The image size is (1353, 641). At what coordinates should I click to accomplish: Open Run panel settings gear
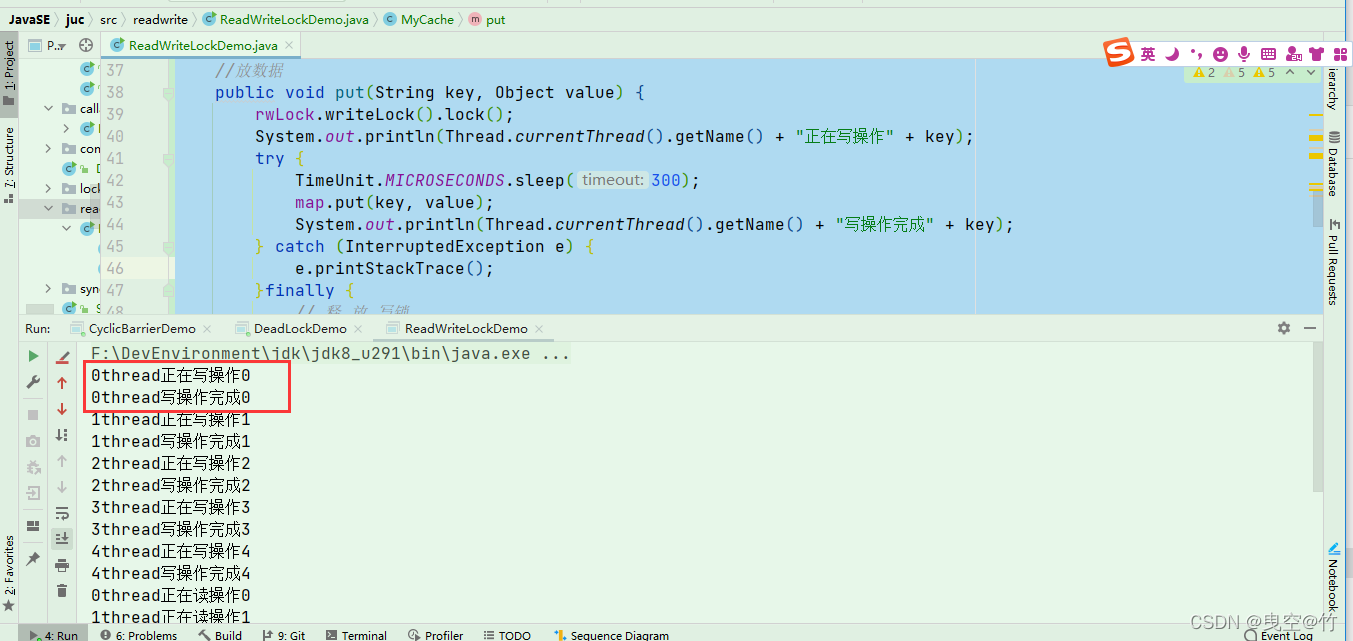pyautogui.click(x=1284, y=328)
